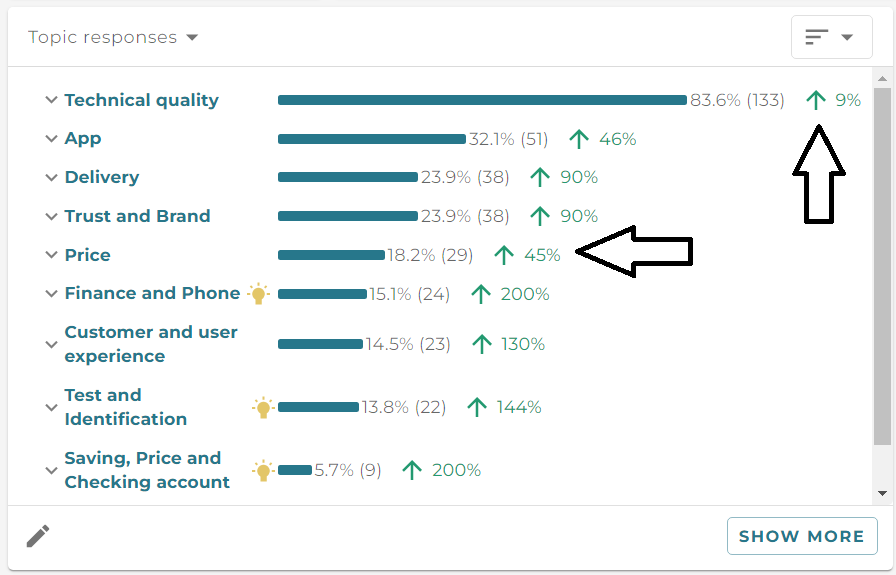The image size is (896, 575).
Task: Click lightbulb icon next to Finance and Phone
Action: pos(258,294)
